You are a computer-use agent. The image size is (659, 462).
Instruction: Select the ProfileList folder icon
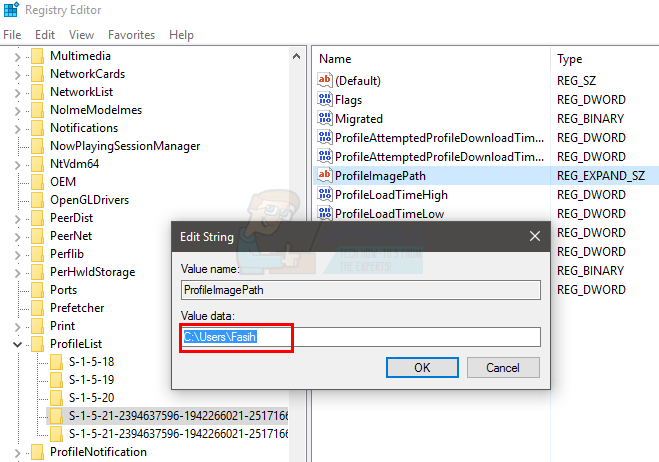(37, 344)
